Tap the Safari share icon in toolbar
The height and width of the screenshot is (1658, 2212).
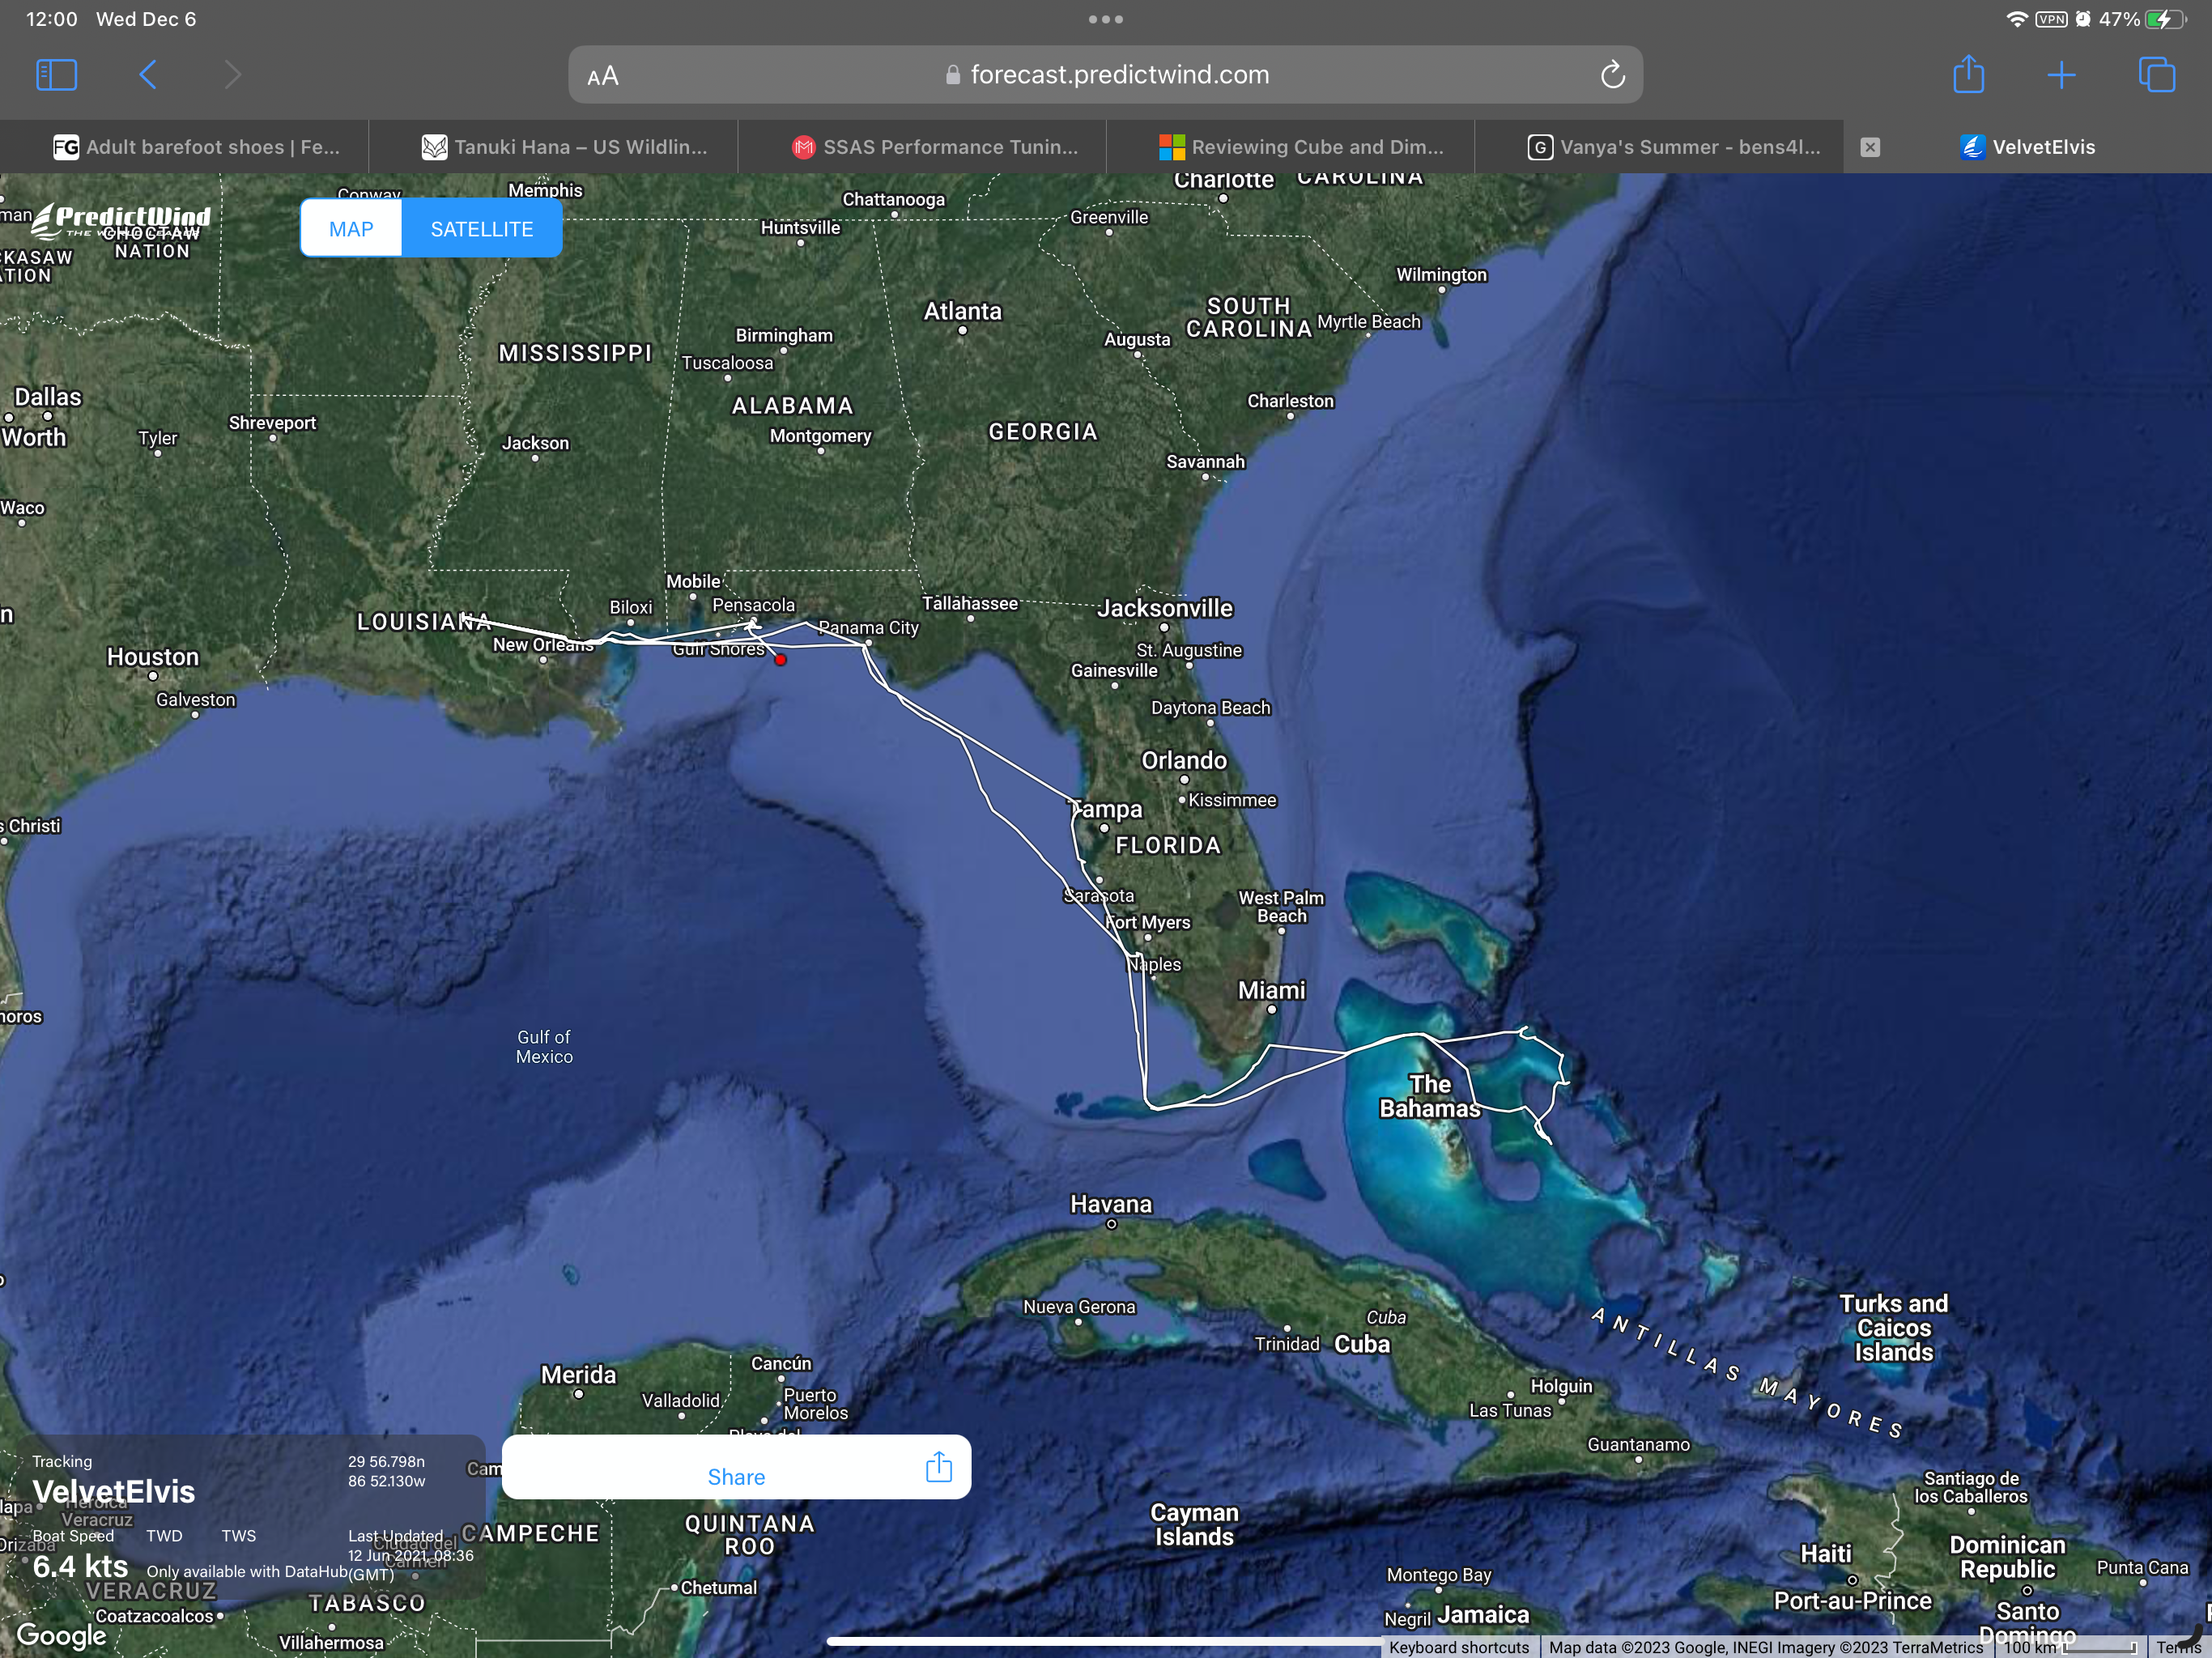point(1968,75)
